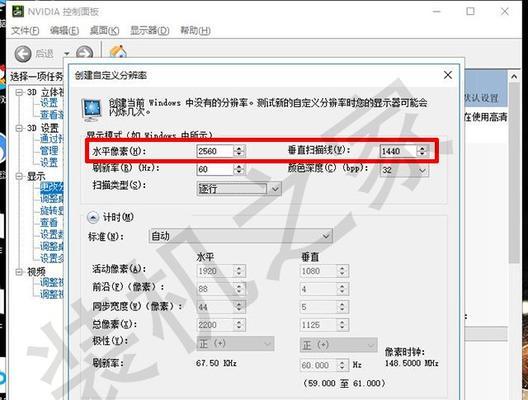Viewport: 528px width, 400px height.
Task: Adjust the 60.000 Hz refresh spinner
Action: tap(343, 365)
